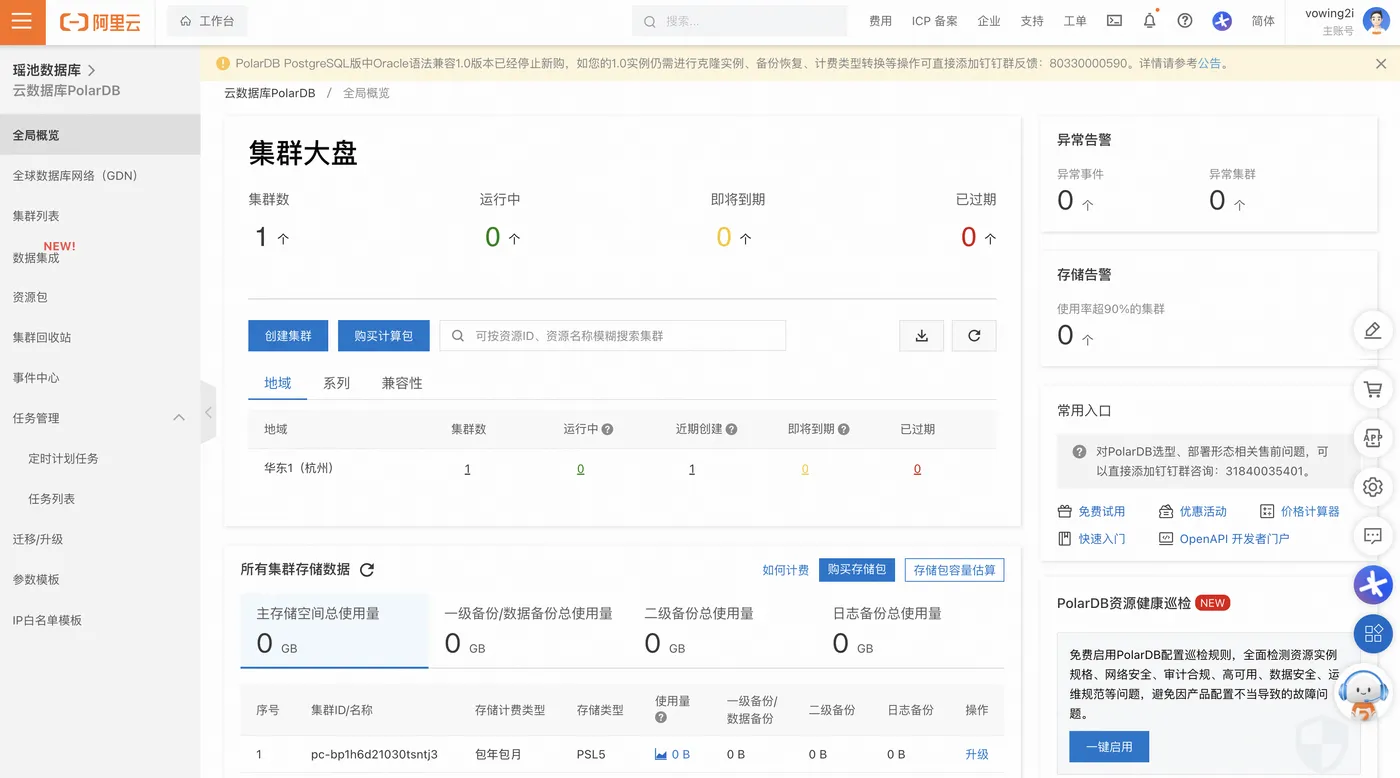Switch to the 系列 tab
The width and height of the screenshot is (1400, 778).
pos(336,383)
